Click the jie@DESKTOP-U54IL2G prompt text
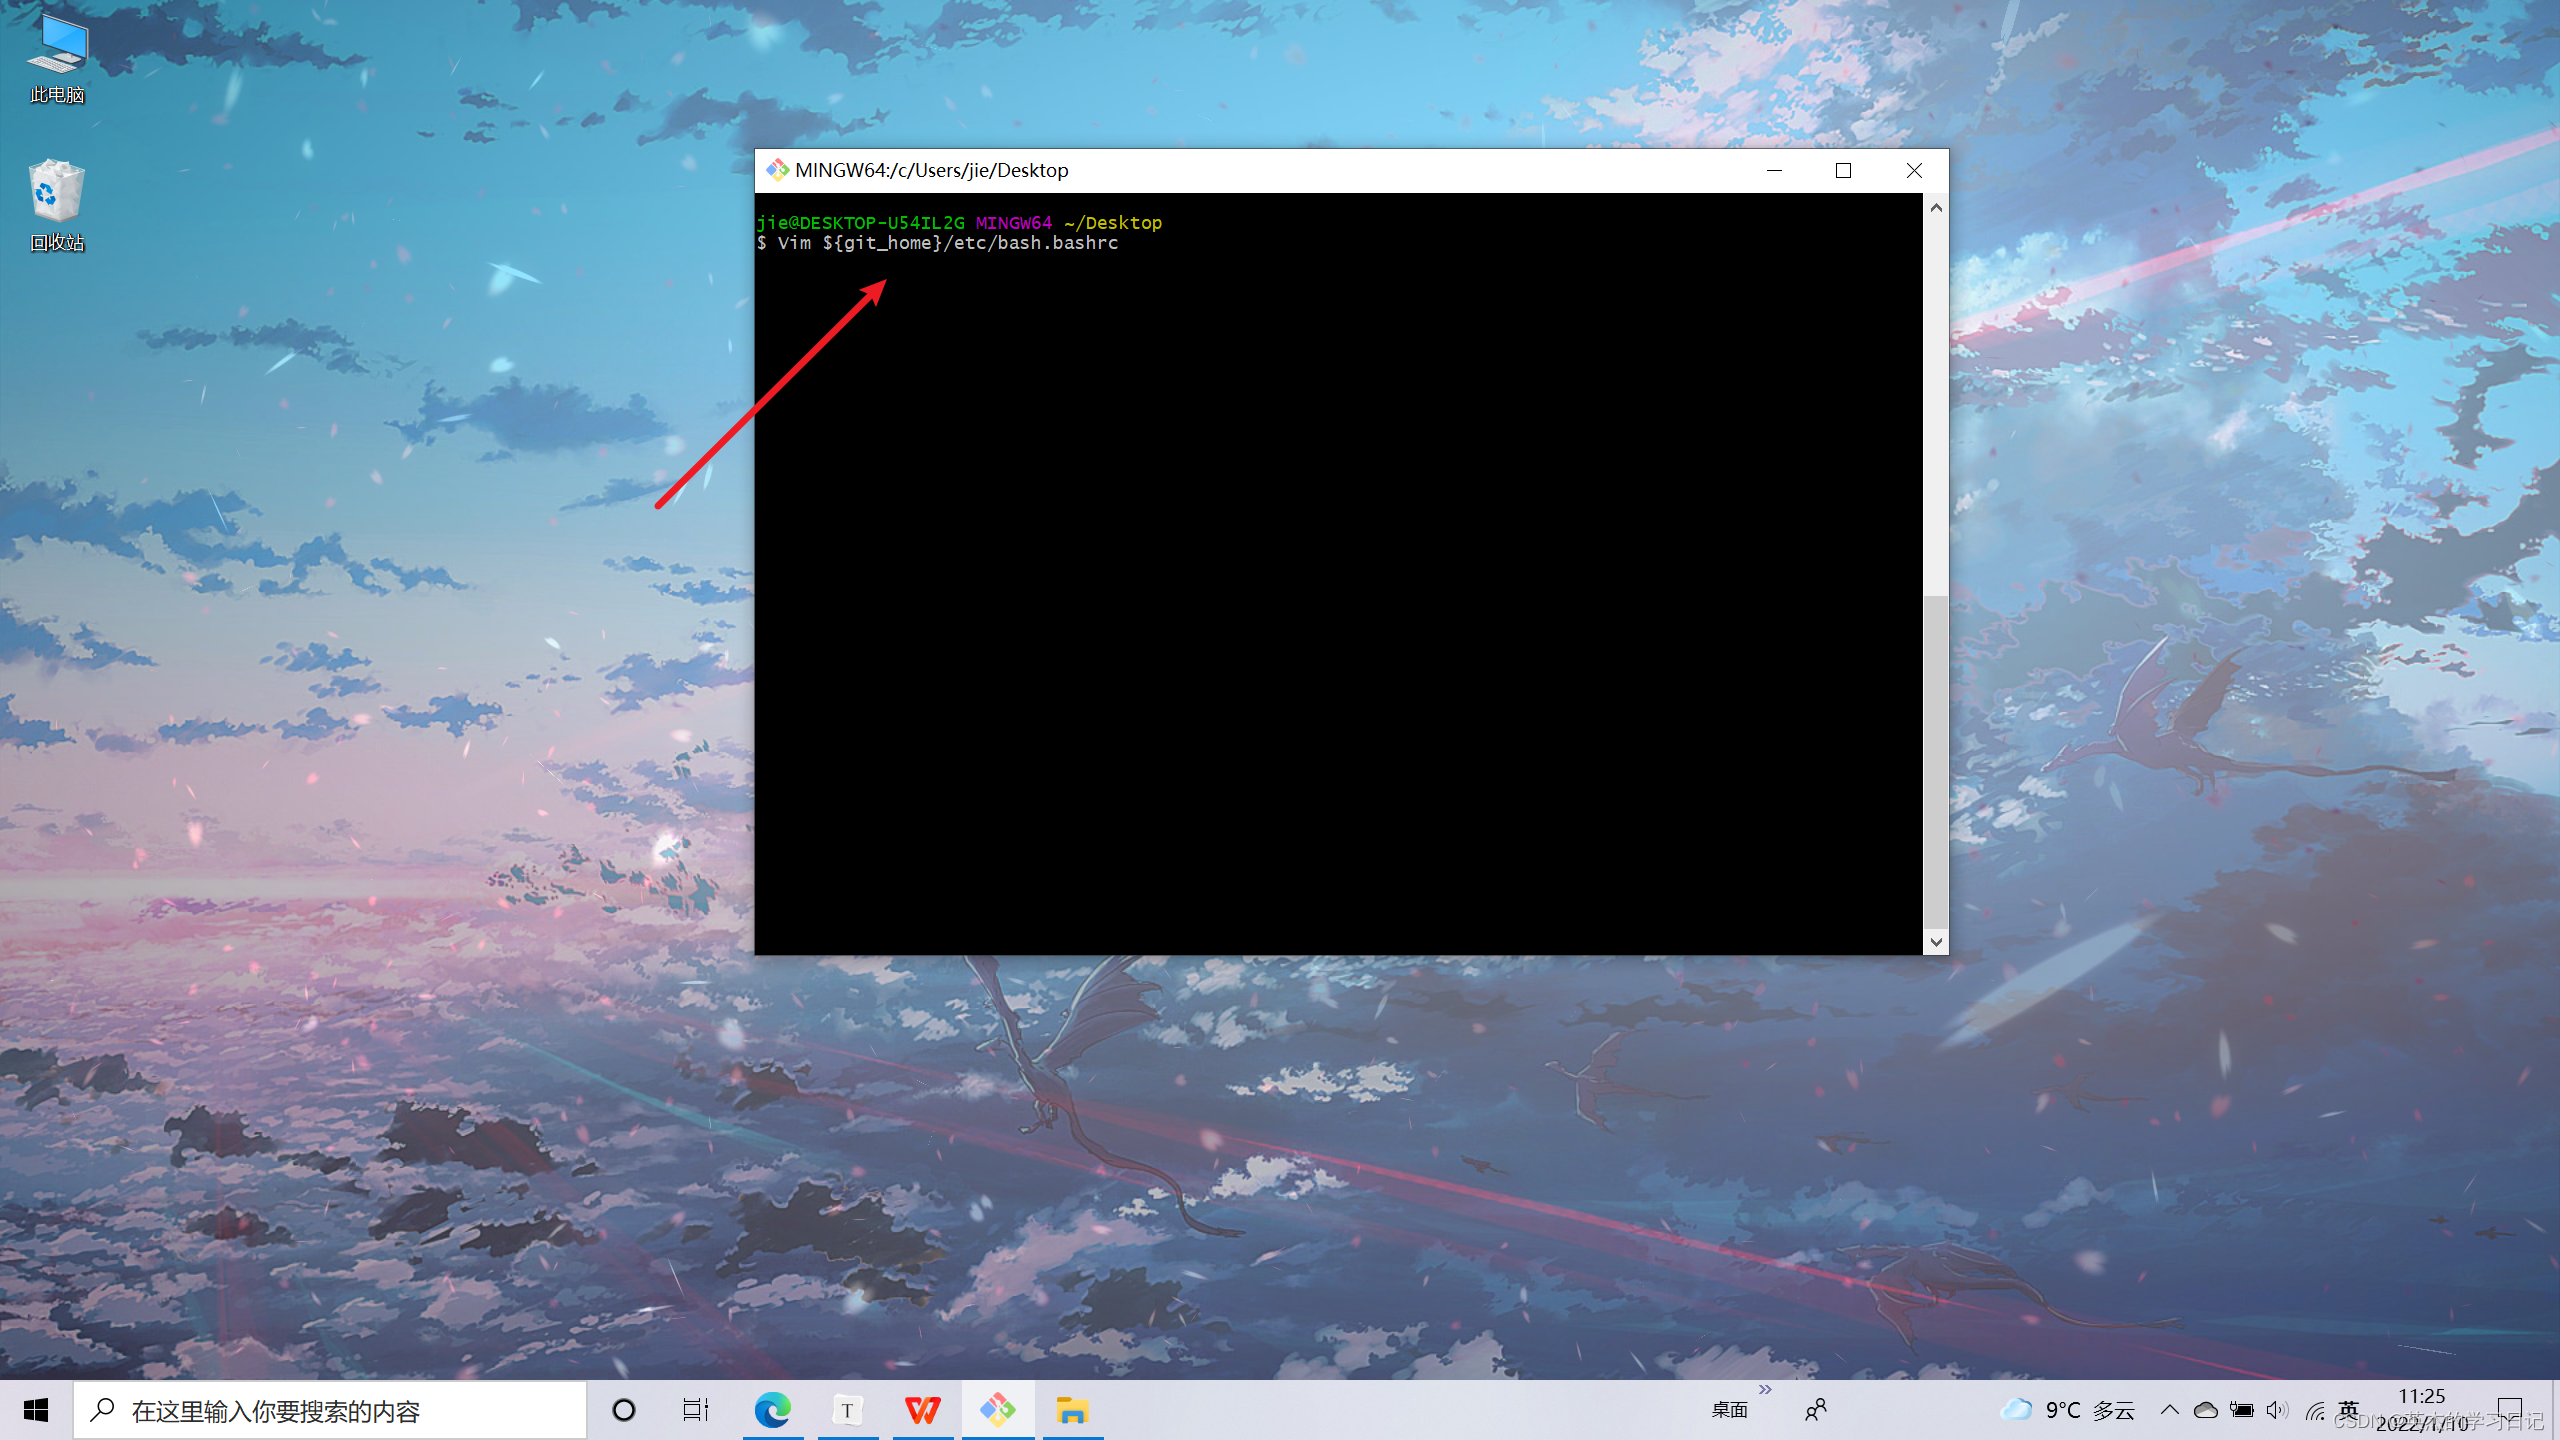This screenshot has height=1440, width=2560. point(860,222)
